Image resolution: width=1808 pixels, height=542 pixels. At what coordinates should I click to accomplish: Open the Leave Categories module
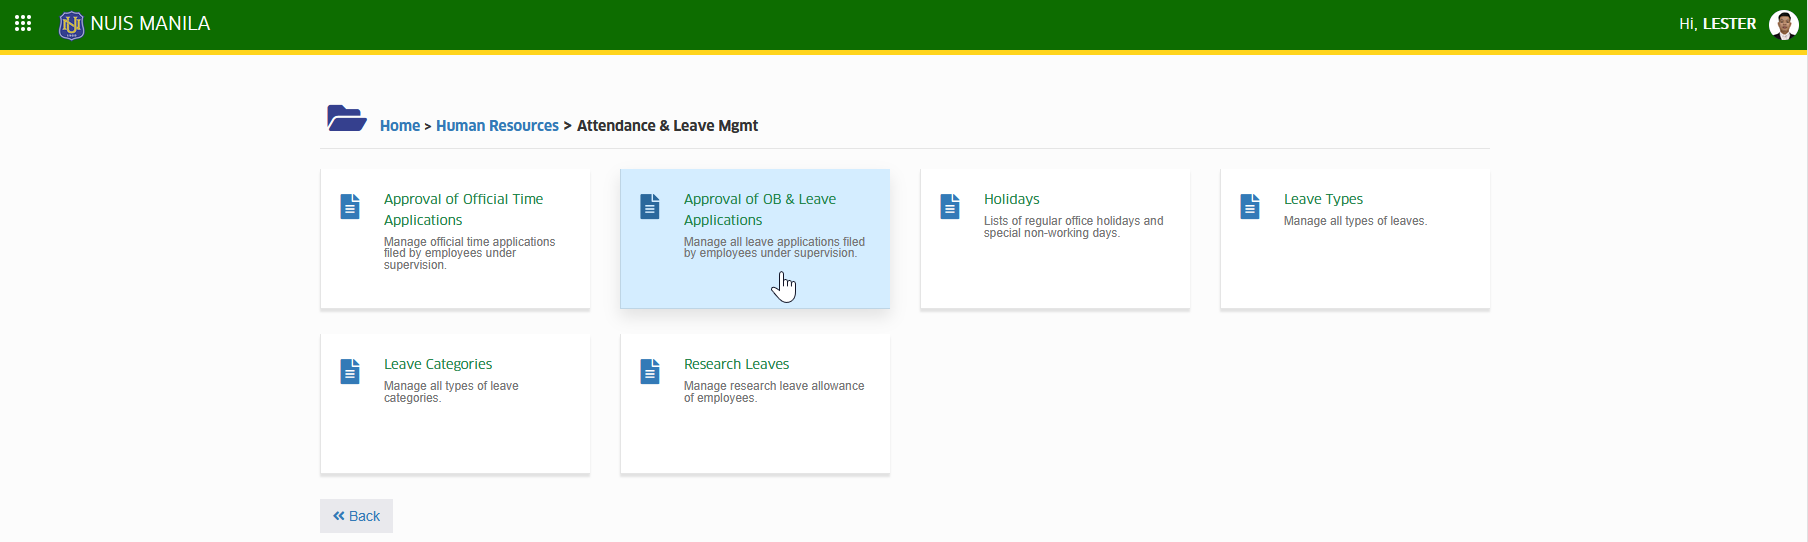(x=438, y=364)
